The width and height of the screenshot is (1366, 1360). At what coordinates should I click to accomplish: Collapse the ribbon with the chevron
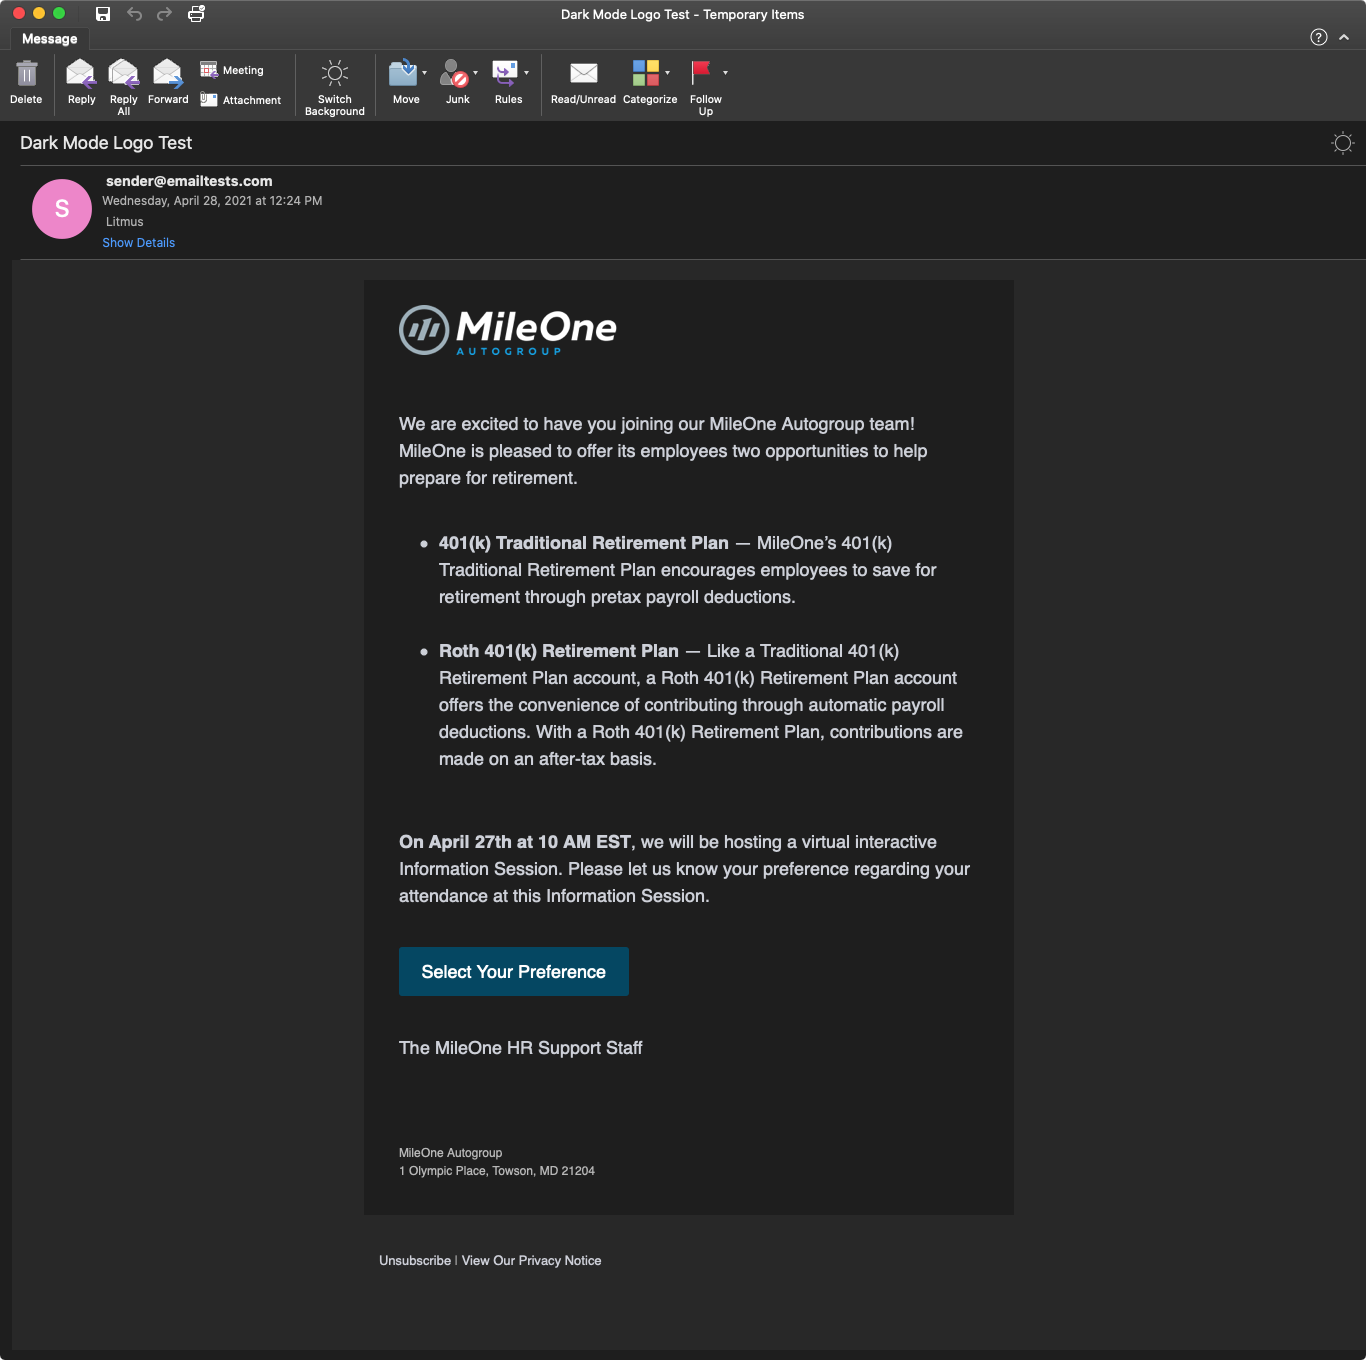point(1344,38)
